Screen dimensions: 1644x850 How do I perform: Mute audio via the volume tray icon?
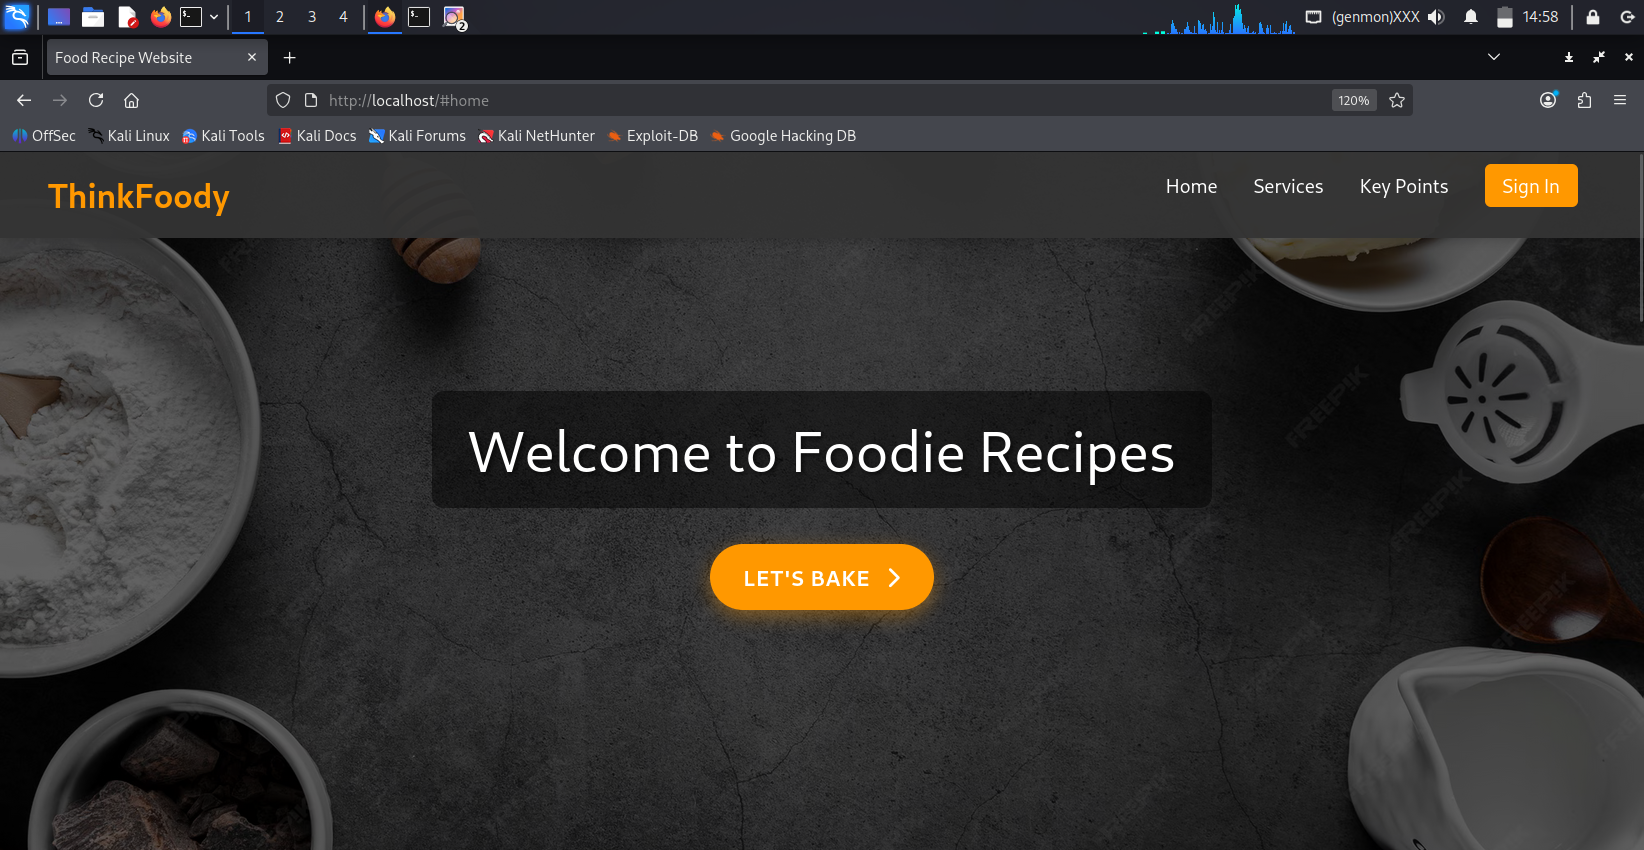tap(1436, 17)
